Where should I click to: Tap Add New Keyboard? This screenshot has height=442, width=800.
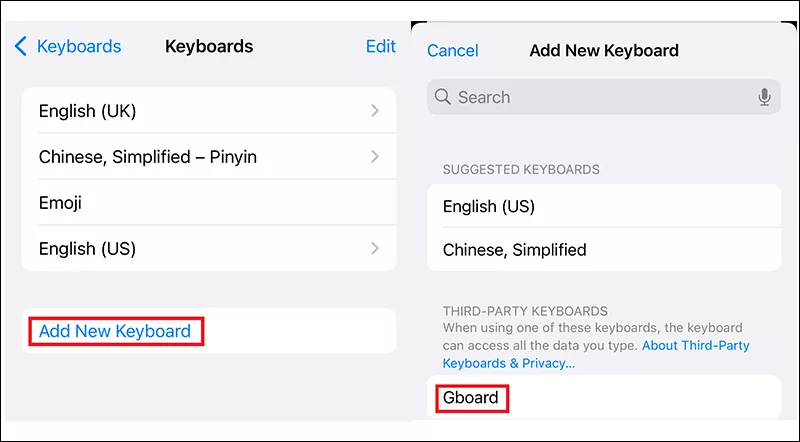115,331
